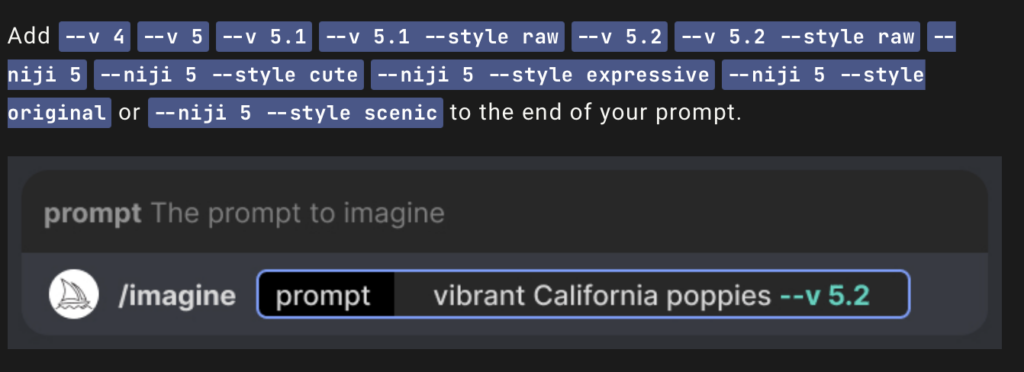Click the prompt description hint text
Viewport: 1024px width, 372px height.
(x=297, y=213)
